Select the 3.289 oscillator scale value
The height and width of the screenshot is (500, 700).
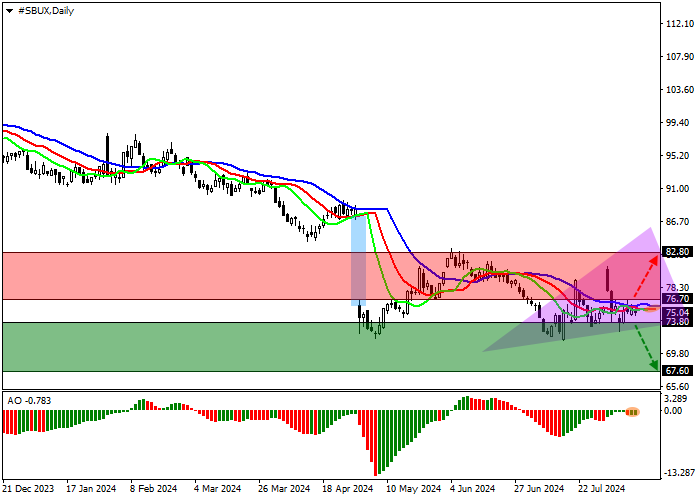click(x=675, y=399)
